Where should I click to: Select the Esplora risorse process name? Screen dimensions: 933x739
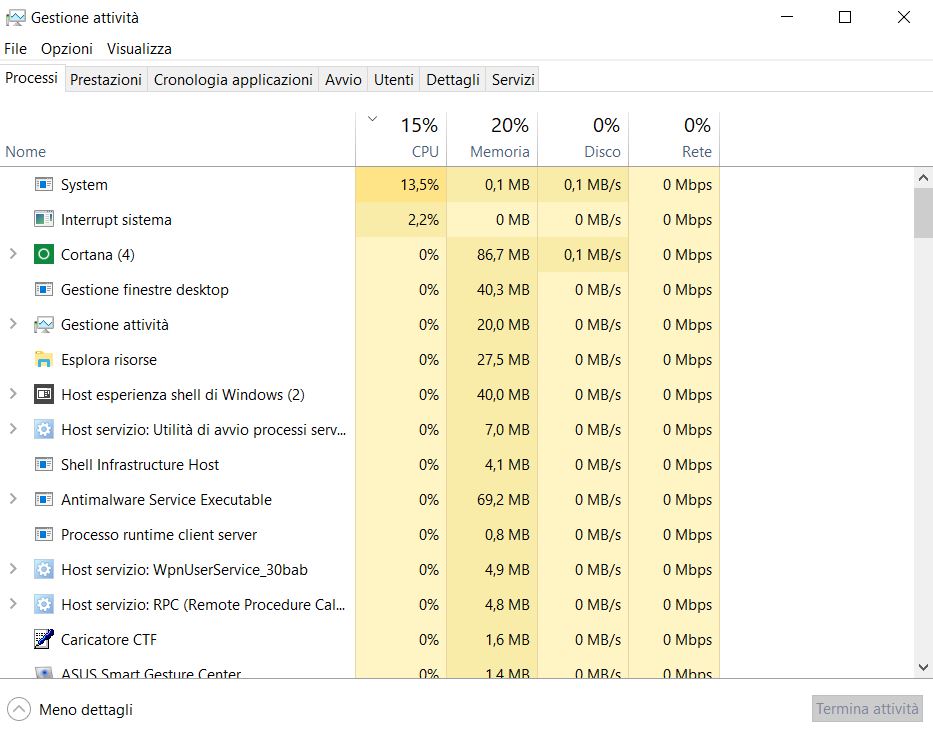(x=109, y=360)
